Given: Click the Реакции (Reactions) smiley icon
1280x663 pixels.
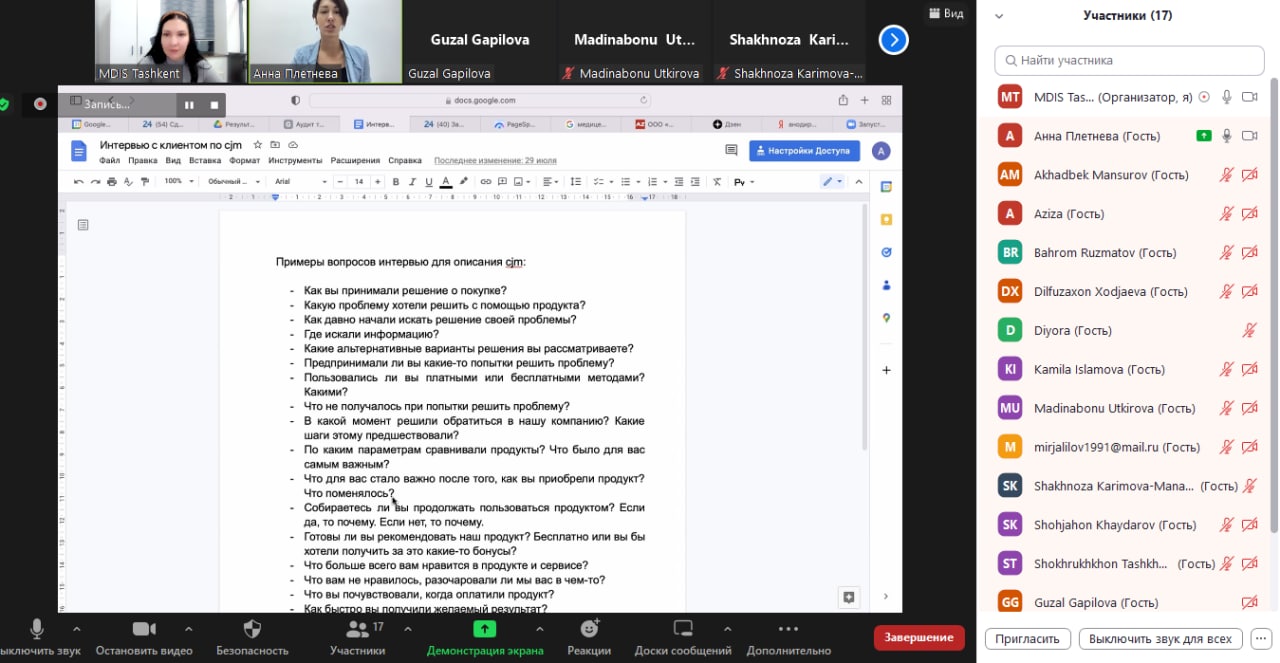Looking at the screenshot, I should pyautogui.click(x=589, y=629).
